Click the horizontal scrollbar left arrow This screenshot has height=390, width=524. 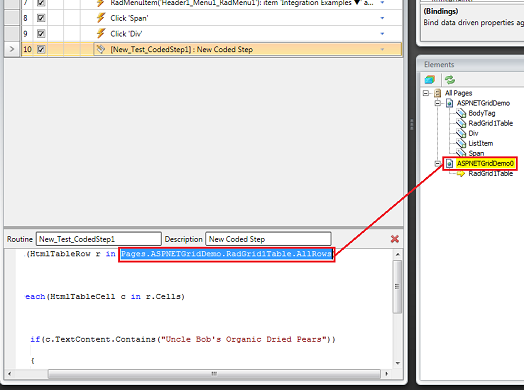click(9, 374)
